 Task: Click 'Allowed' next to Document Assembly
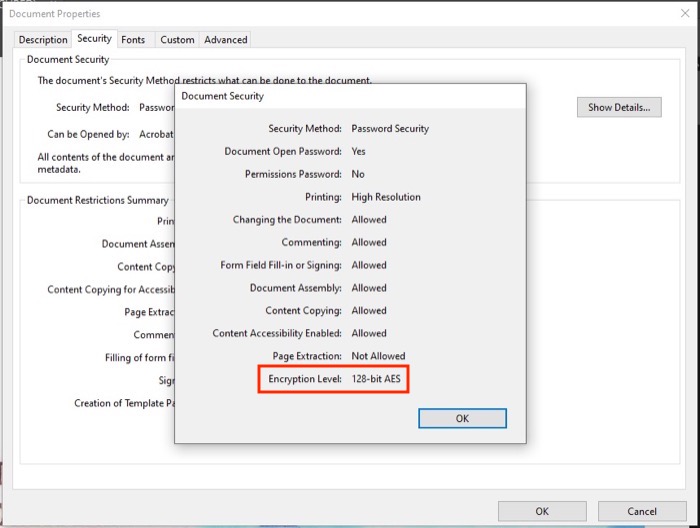point(369,288)
